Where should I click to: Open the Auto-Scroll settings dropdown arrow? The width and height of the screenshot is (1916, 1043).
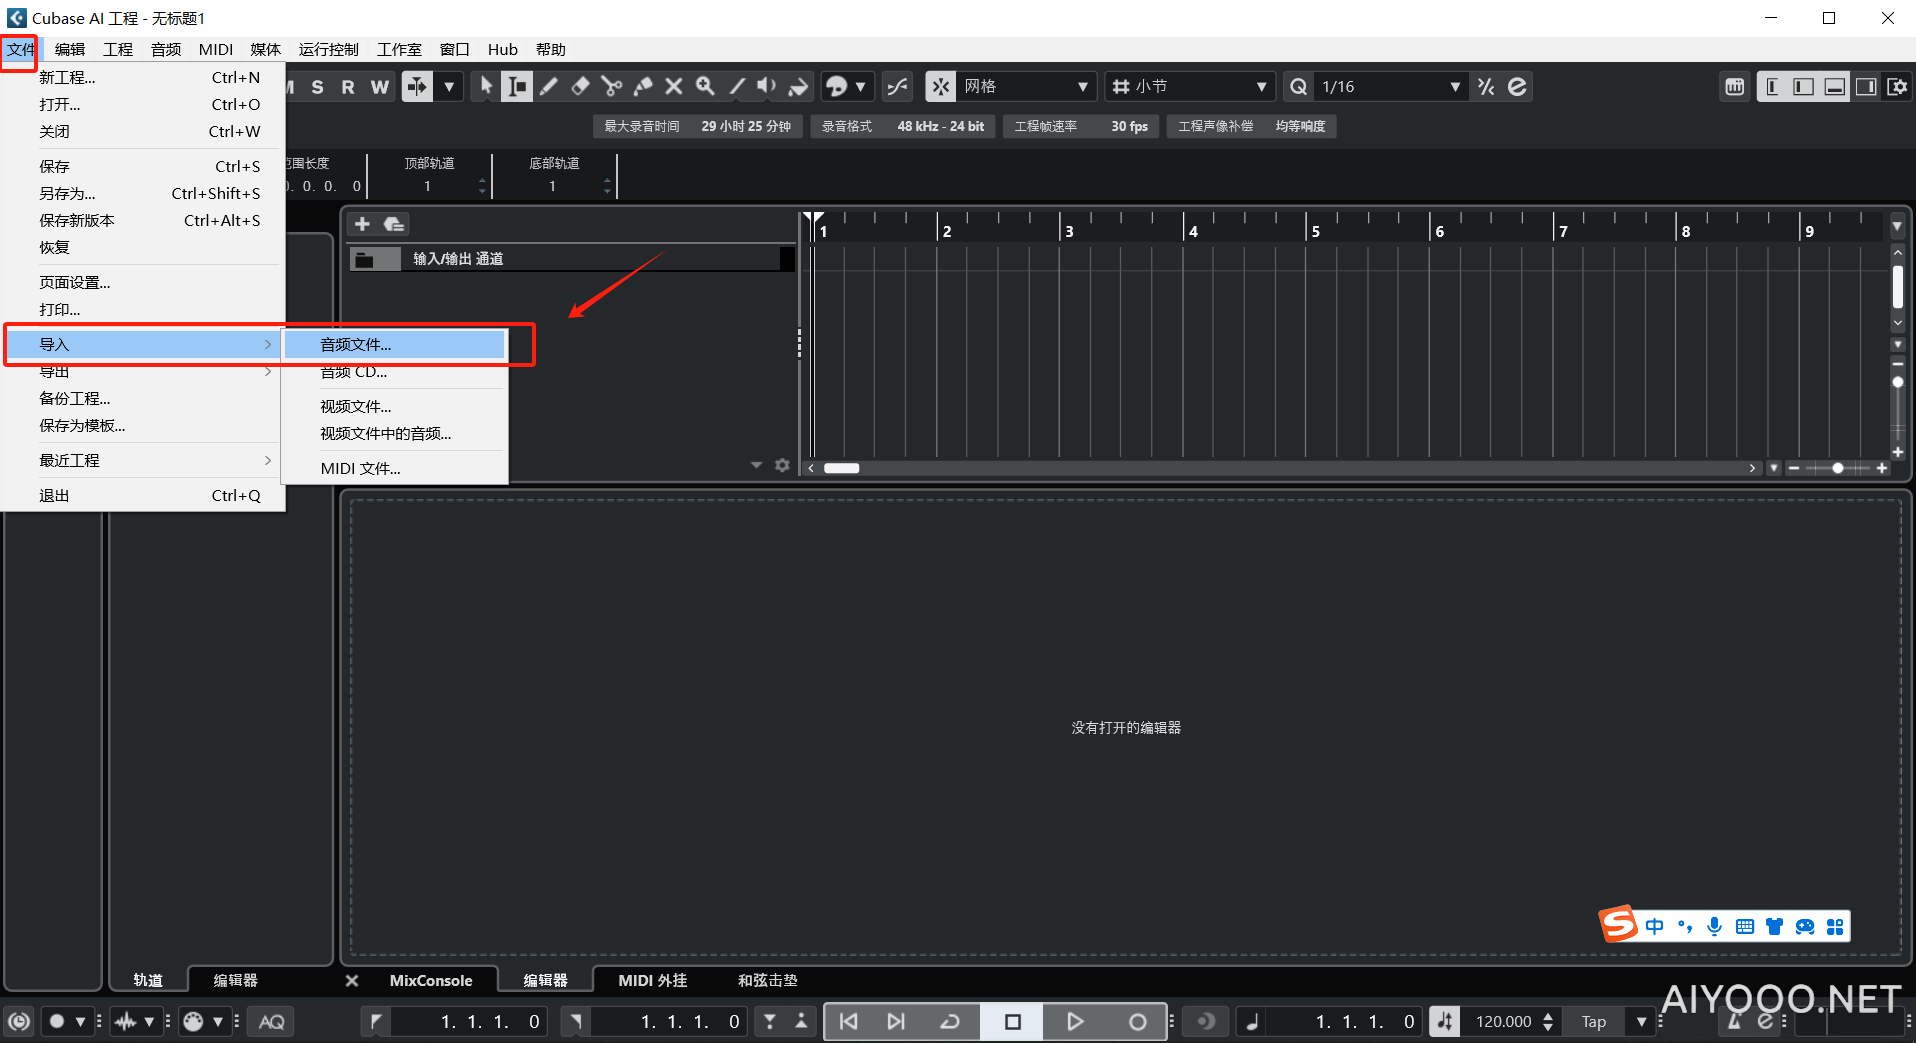pyautogui.click(x=449, y=87)
